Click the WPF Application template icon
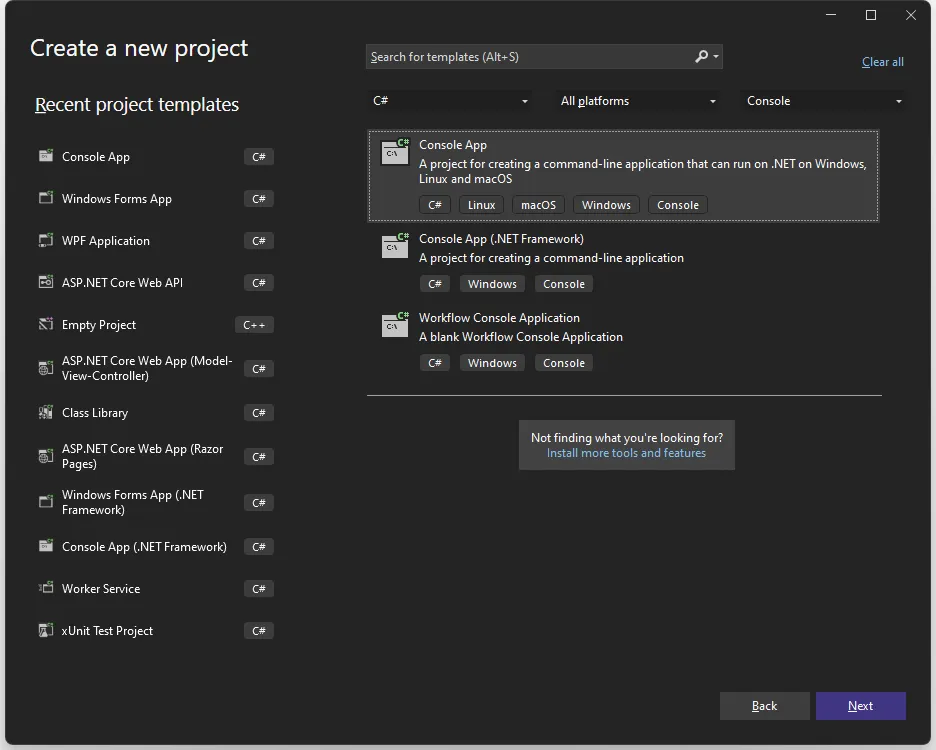936x750 pixels. (x=45, y=240)
